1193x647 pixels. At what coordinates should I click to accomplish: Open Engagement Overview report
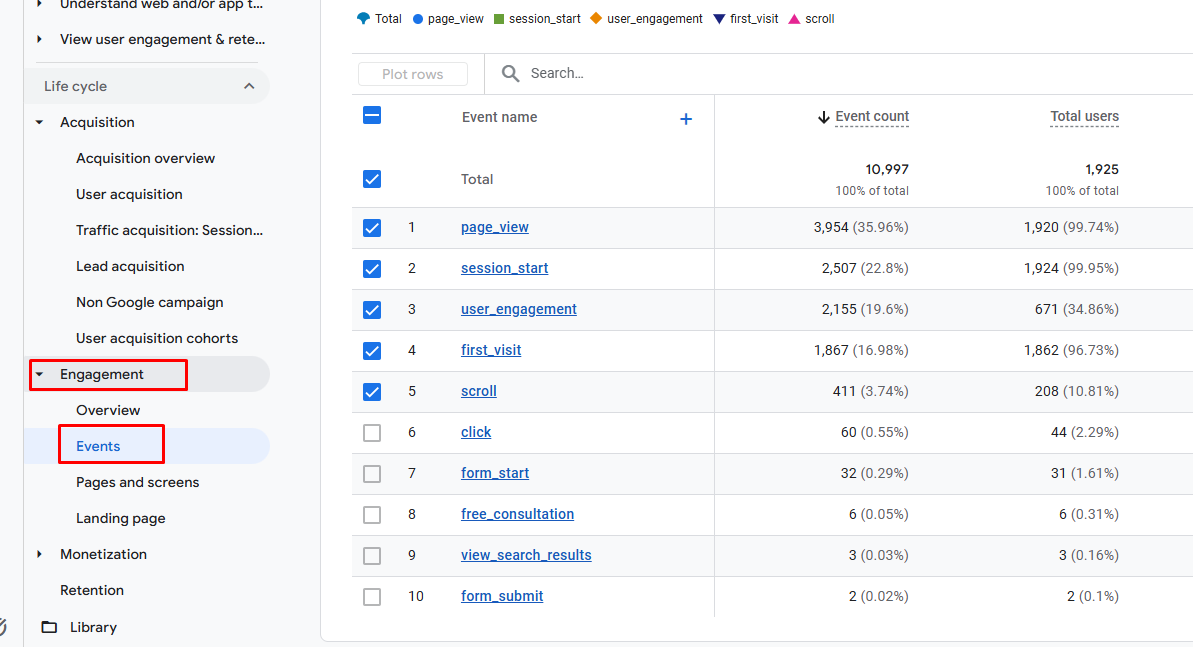[108, 410]
